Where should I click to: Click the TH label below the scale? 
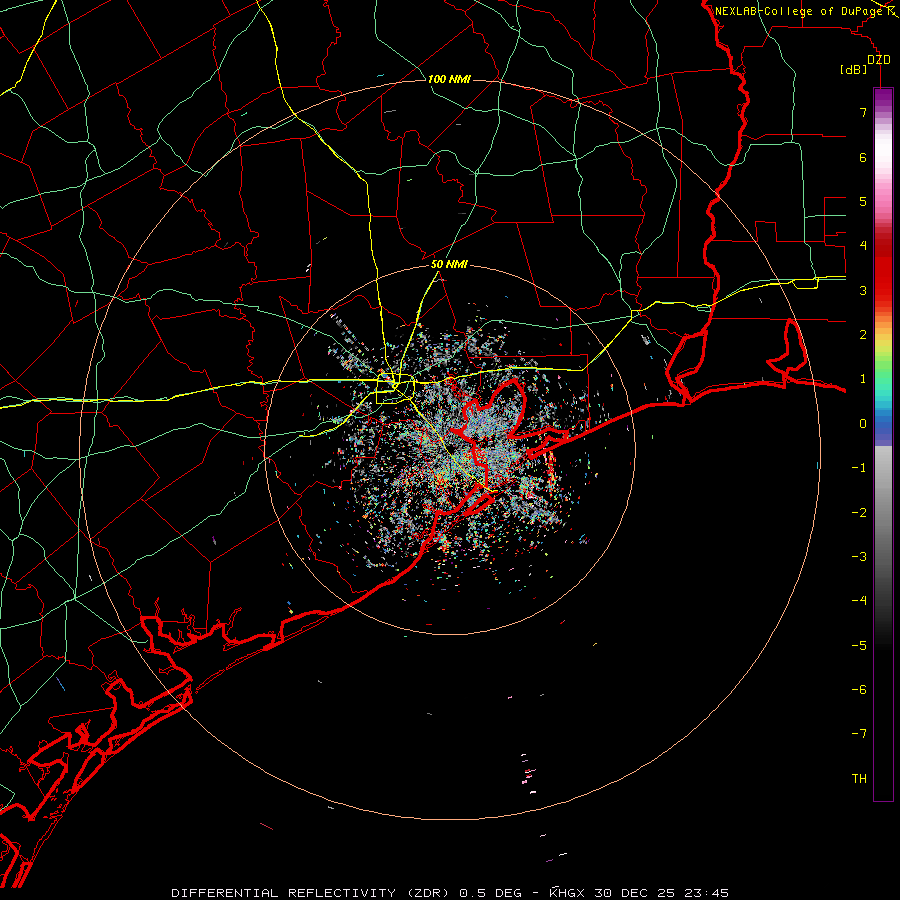click(x=859, y=779)
